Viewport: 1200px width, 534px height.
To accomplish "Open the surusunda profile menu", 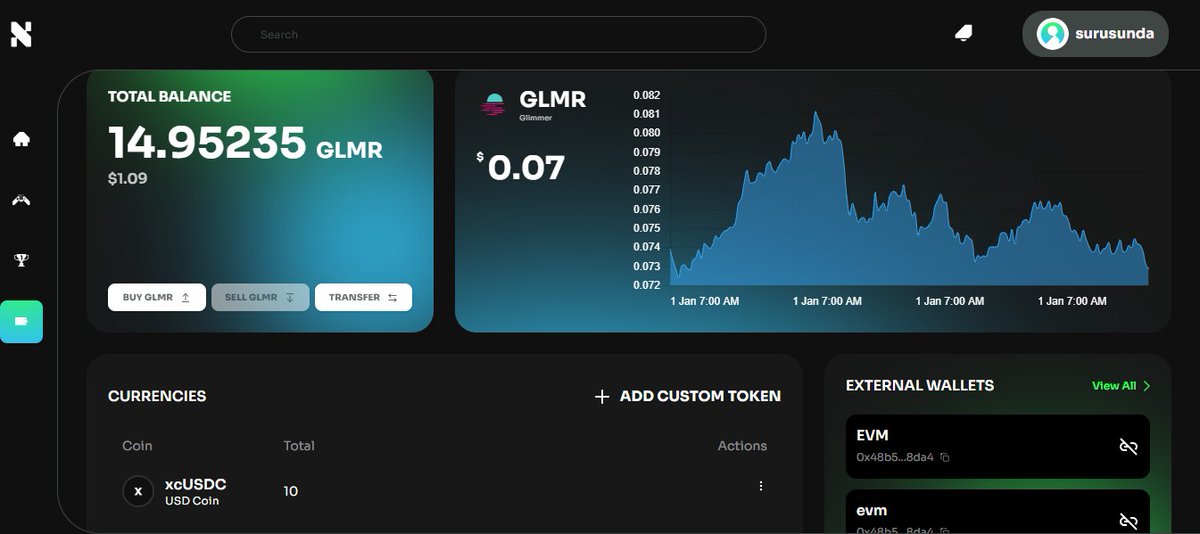I will pyautogui.click(x=1095, y=34).
